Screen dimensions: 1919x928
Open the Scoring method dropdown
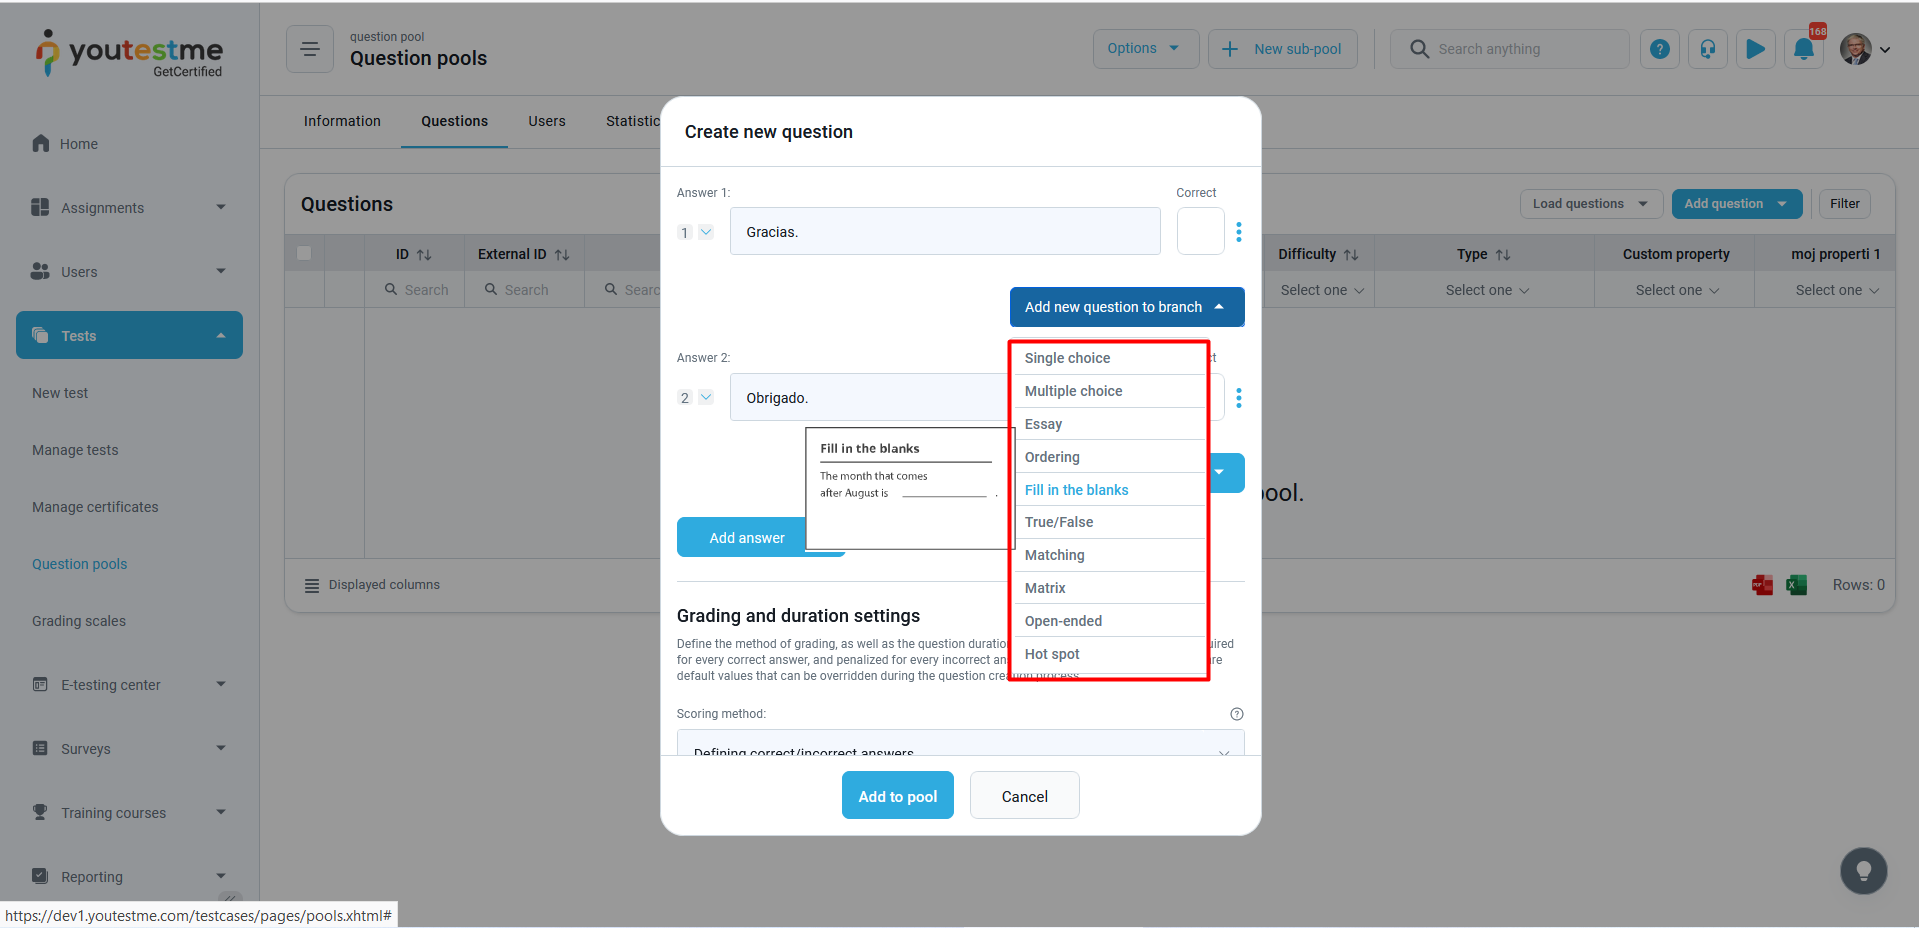[960, 743]
